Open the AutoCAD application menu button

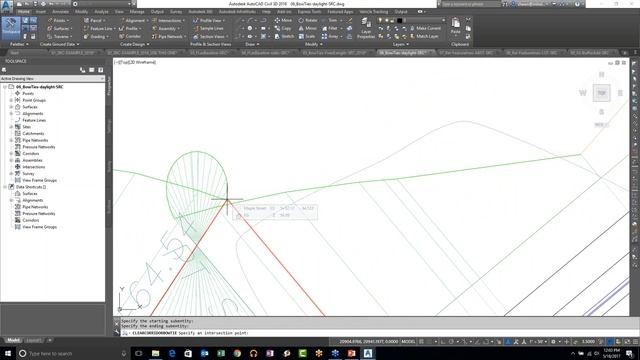(x=7, y=6)
